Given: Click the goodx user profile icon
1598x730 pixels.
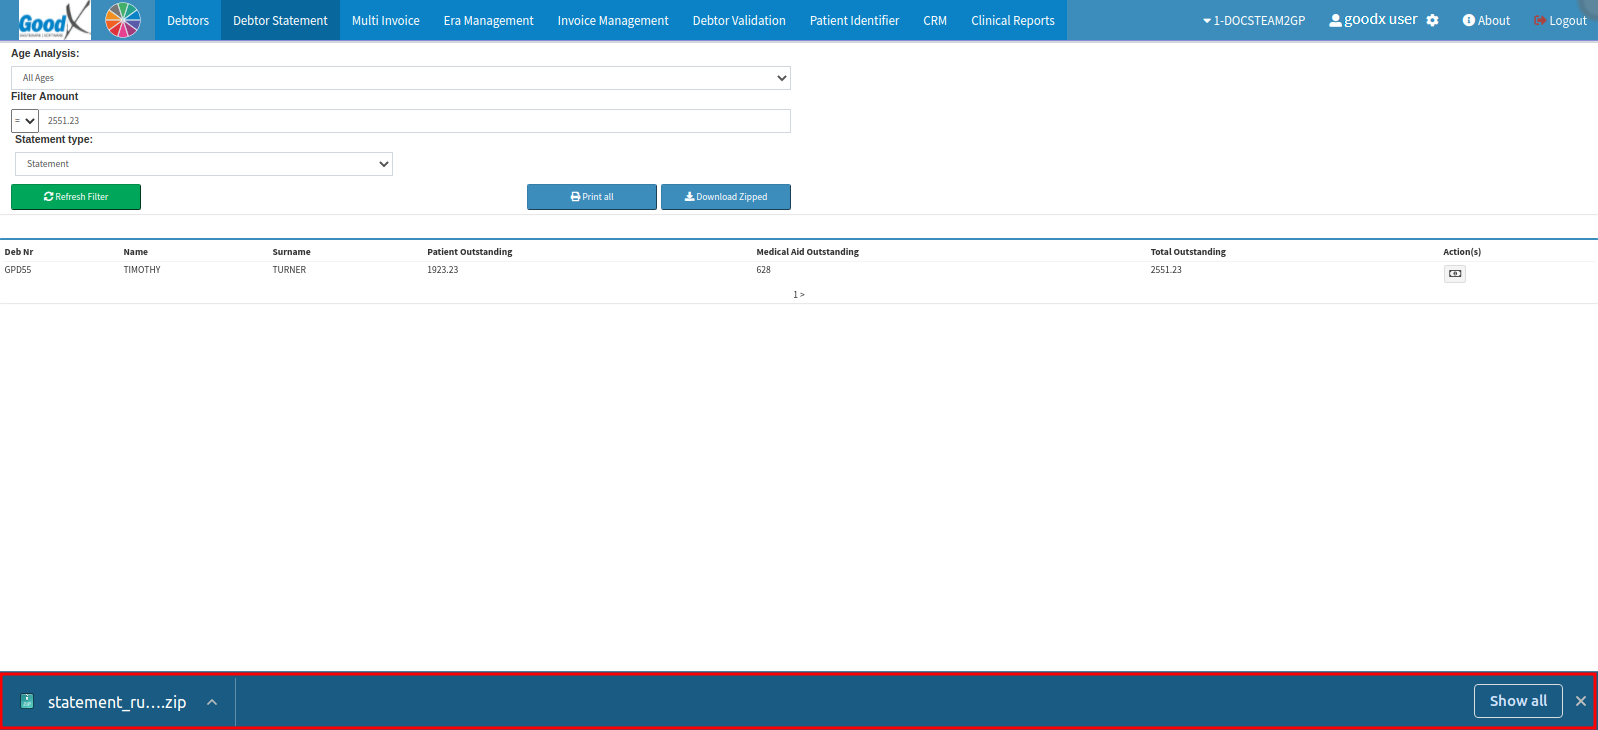Looking at the screenshot, I should 1335,20.
